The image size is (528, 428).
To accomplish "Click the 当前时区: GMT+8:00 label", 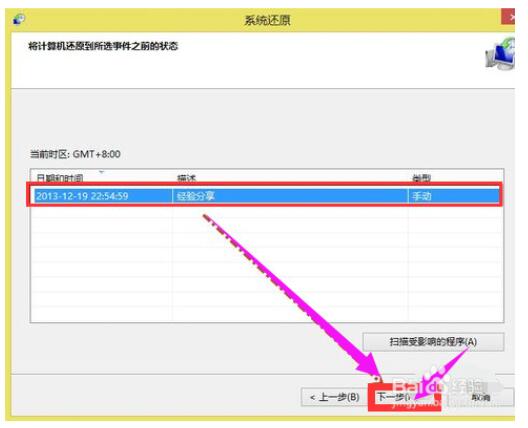I will (75, 154).
